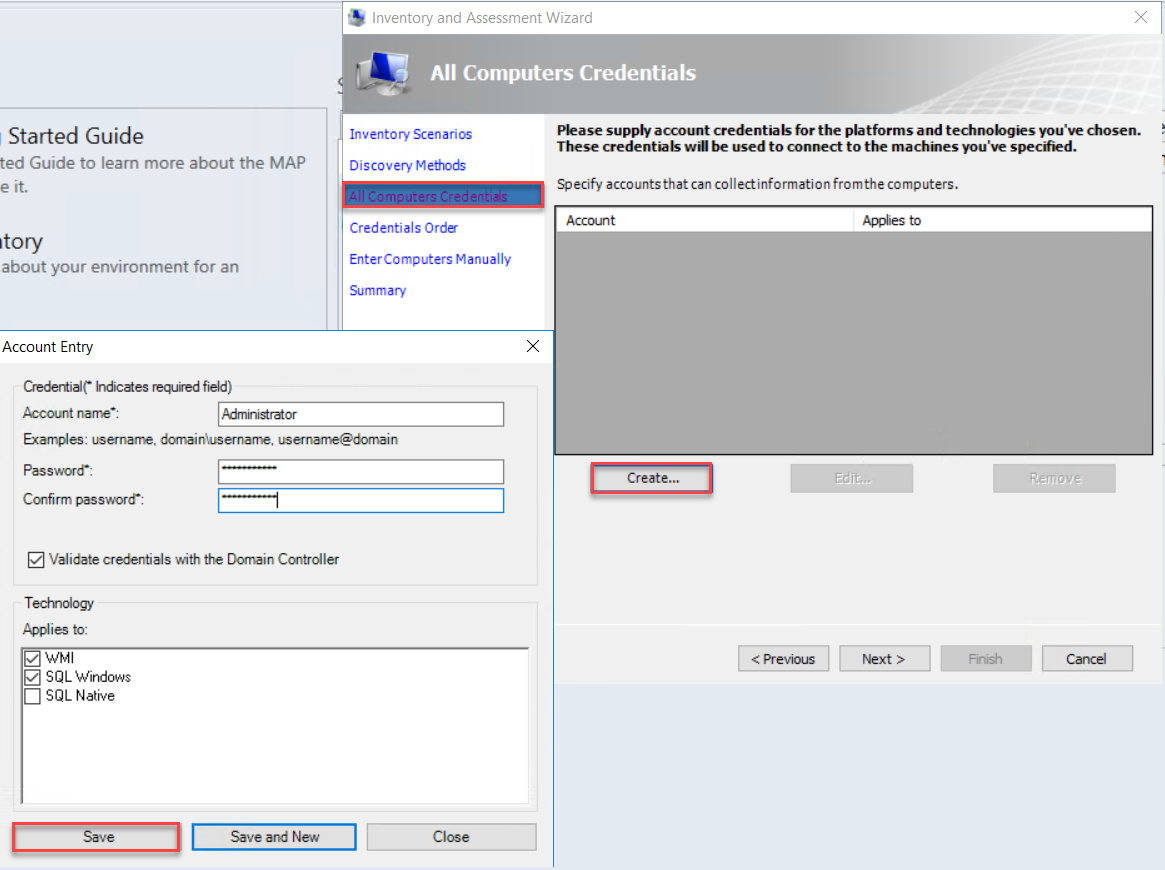Click the Create... button
The width and height of the screenshot is (1165, 870).
[x=652, y=478]
